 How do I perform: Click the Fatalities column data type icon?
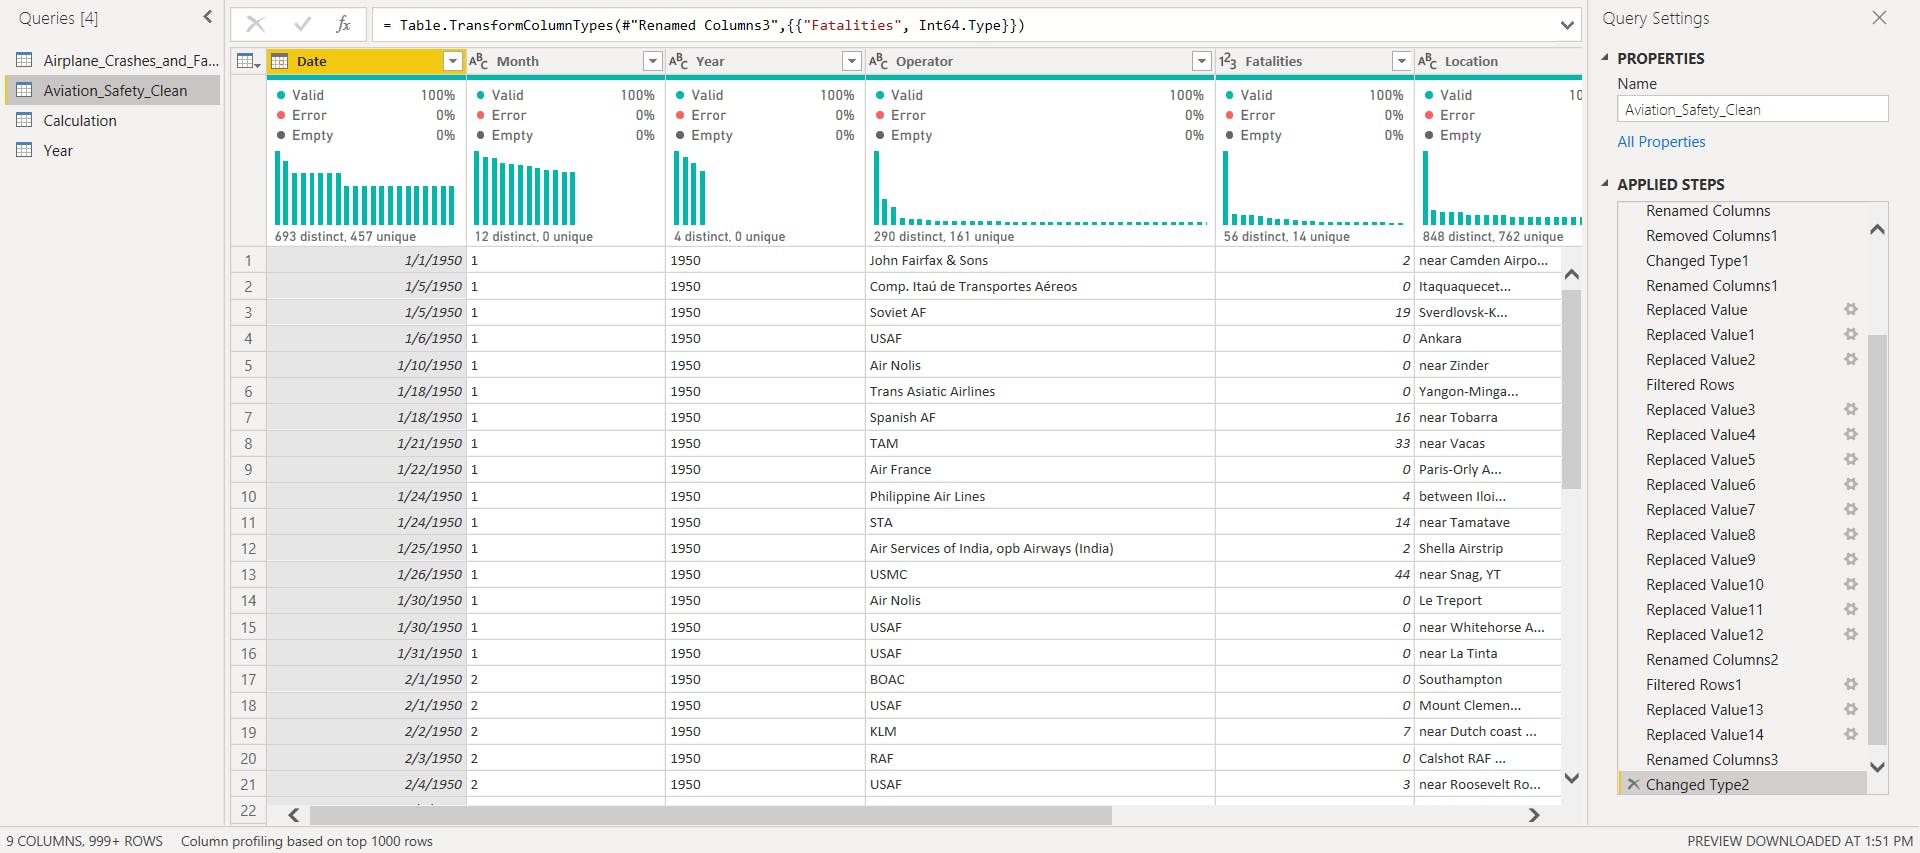[1228, 61]
